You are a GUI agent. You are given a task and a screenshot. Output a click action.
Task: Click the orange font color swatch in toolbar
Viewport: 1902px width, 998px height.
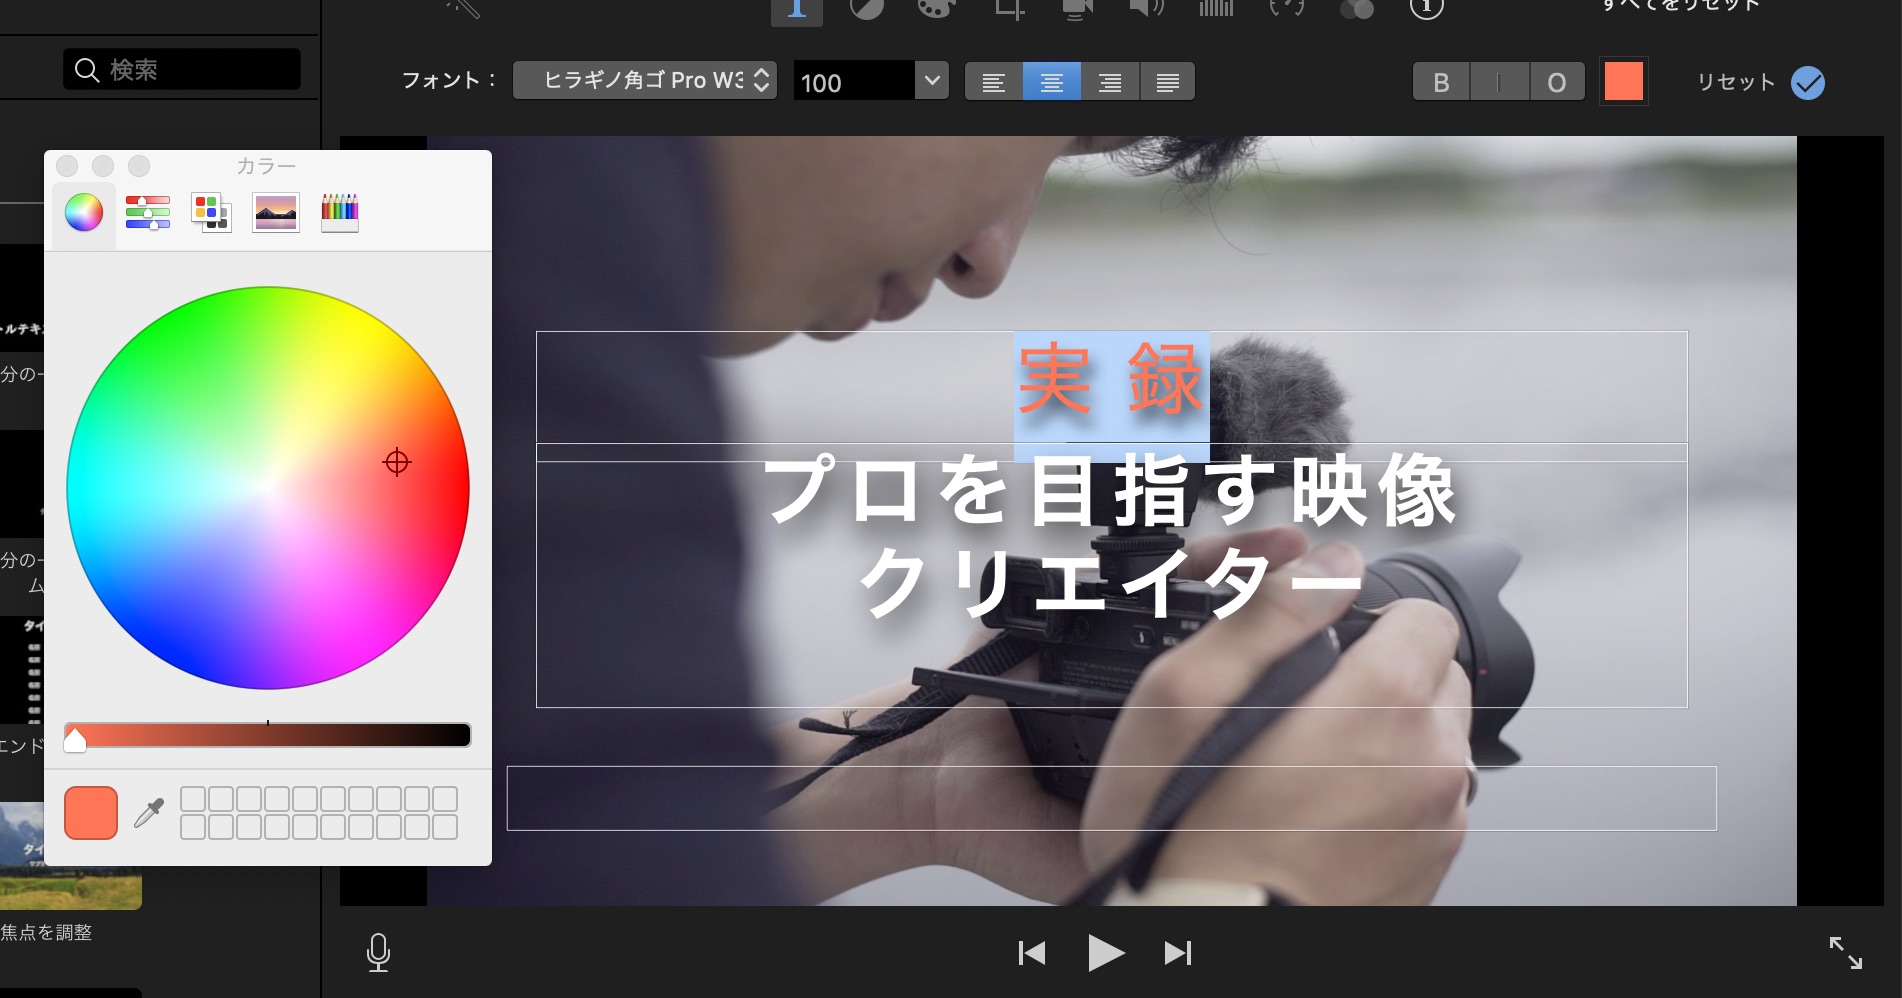[1624, 81]
